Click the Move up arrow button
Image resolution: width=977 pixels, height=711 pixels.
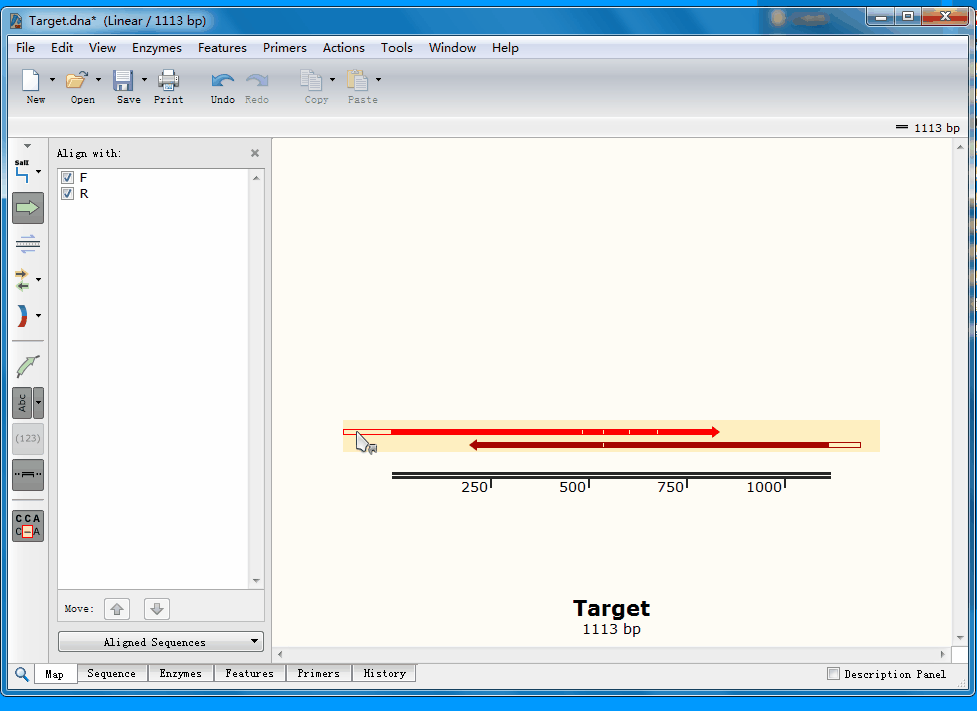[117, 609]
